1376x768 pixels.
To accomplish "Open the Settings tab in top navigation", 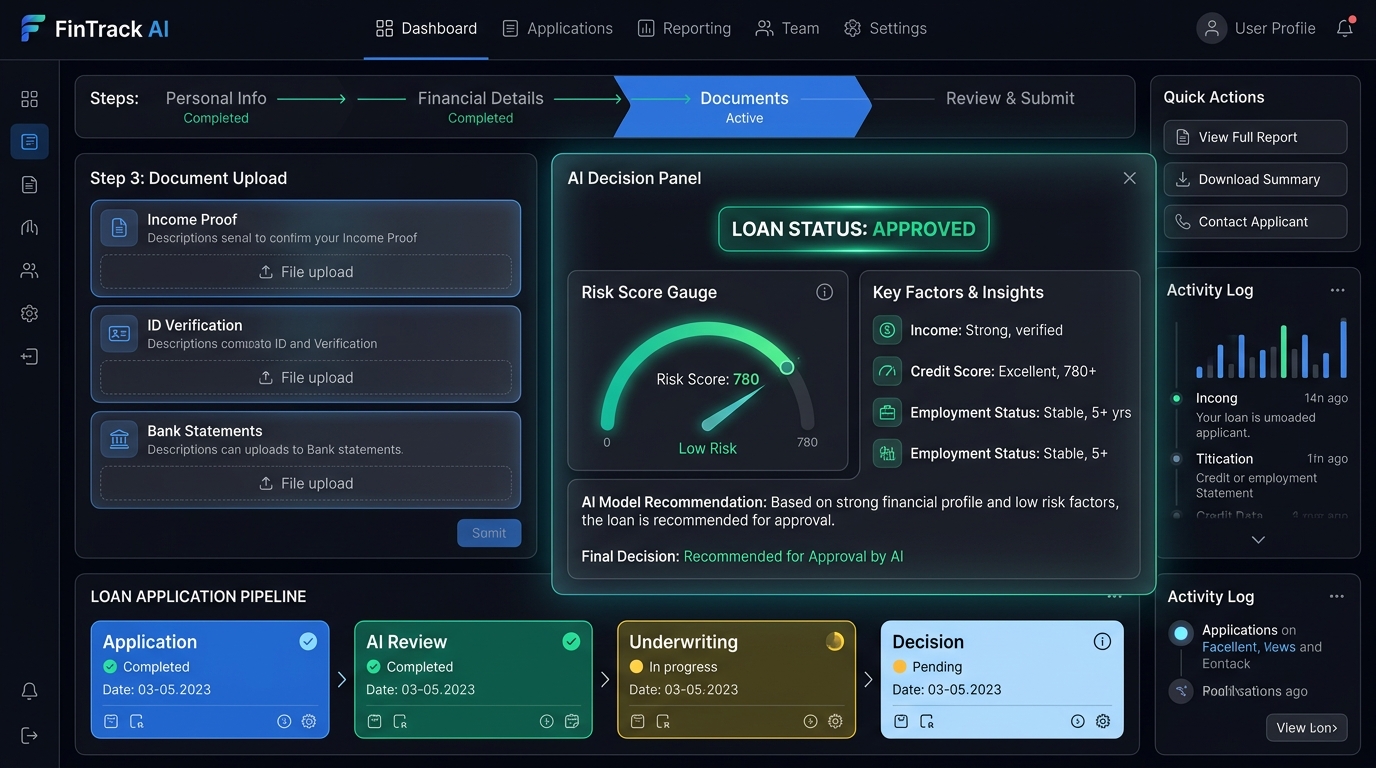I will coord(885,28).
